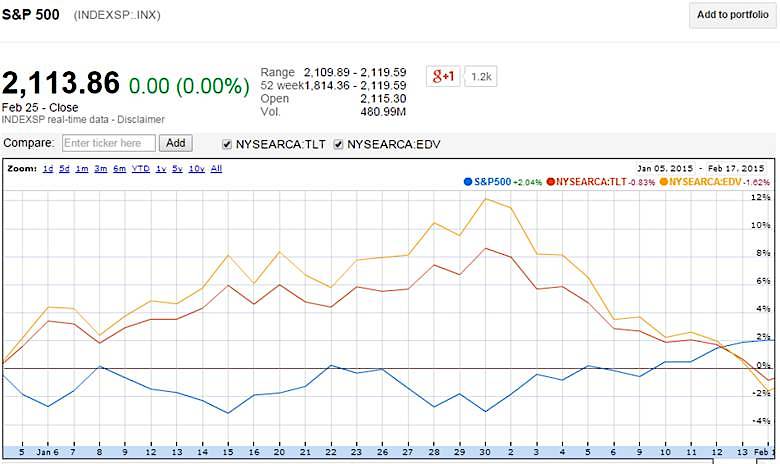The image size is (780, 464).
Task: Click the Jan 05, 2015 start date
Action: tap(665, 169)
